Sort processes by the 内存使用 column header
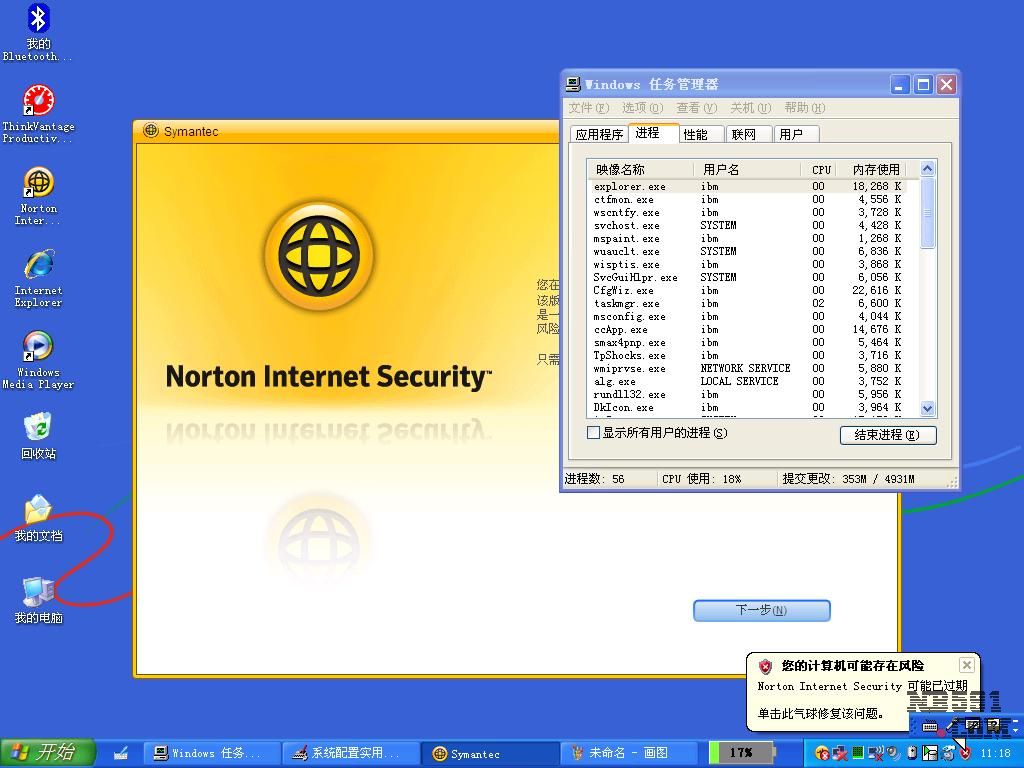1024x768 pixels. coord(875,170)
